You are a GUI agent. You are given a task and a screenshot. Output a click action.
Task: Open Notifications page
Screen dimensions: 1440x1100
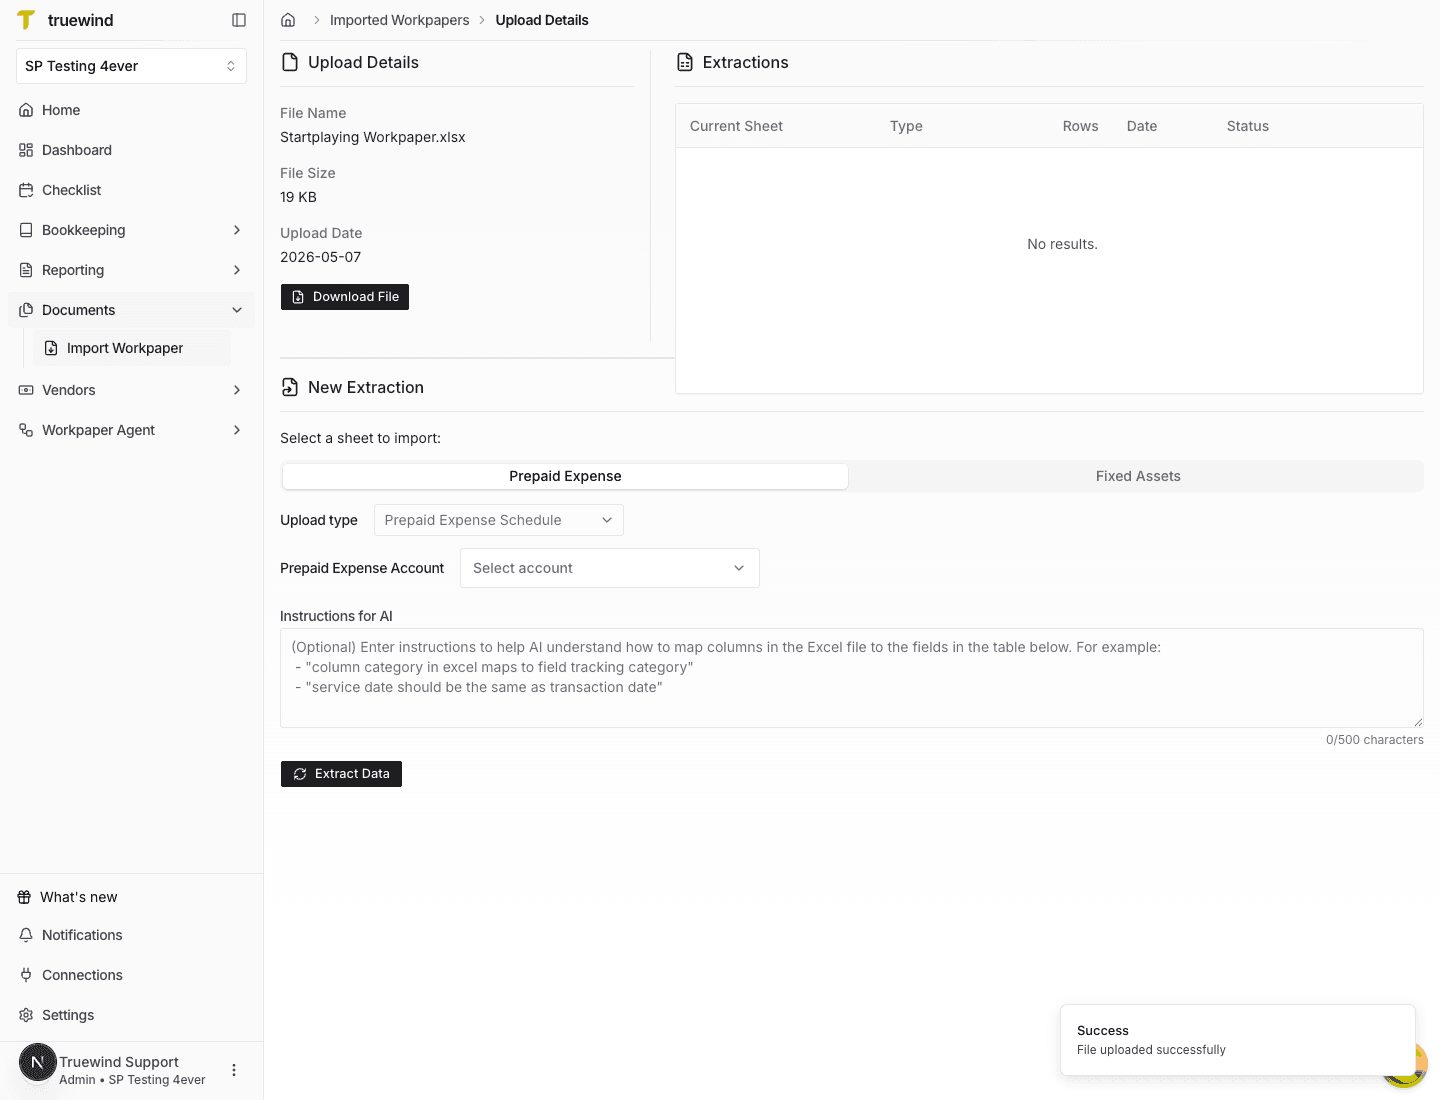coord(131,935)
